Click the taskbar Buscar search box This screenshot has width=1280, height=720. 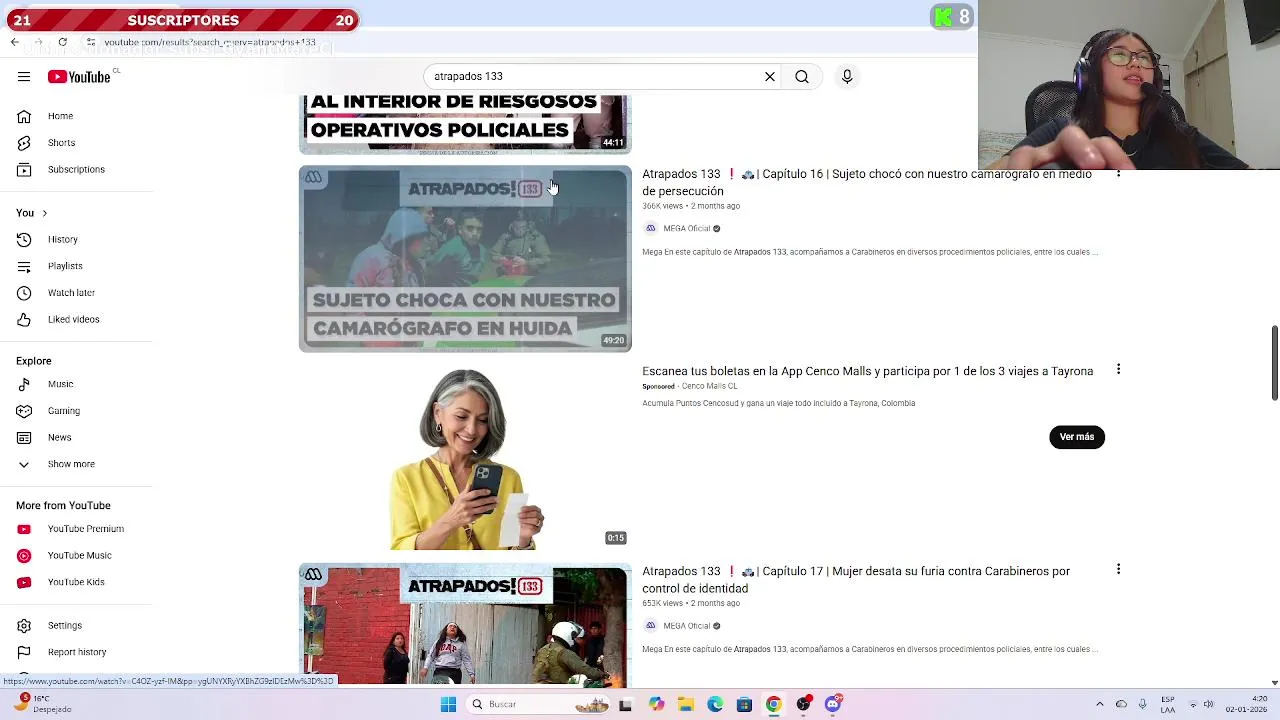pyautogui.click(x=539, y=704)
